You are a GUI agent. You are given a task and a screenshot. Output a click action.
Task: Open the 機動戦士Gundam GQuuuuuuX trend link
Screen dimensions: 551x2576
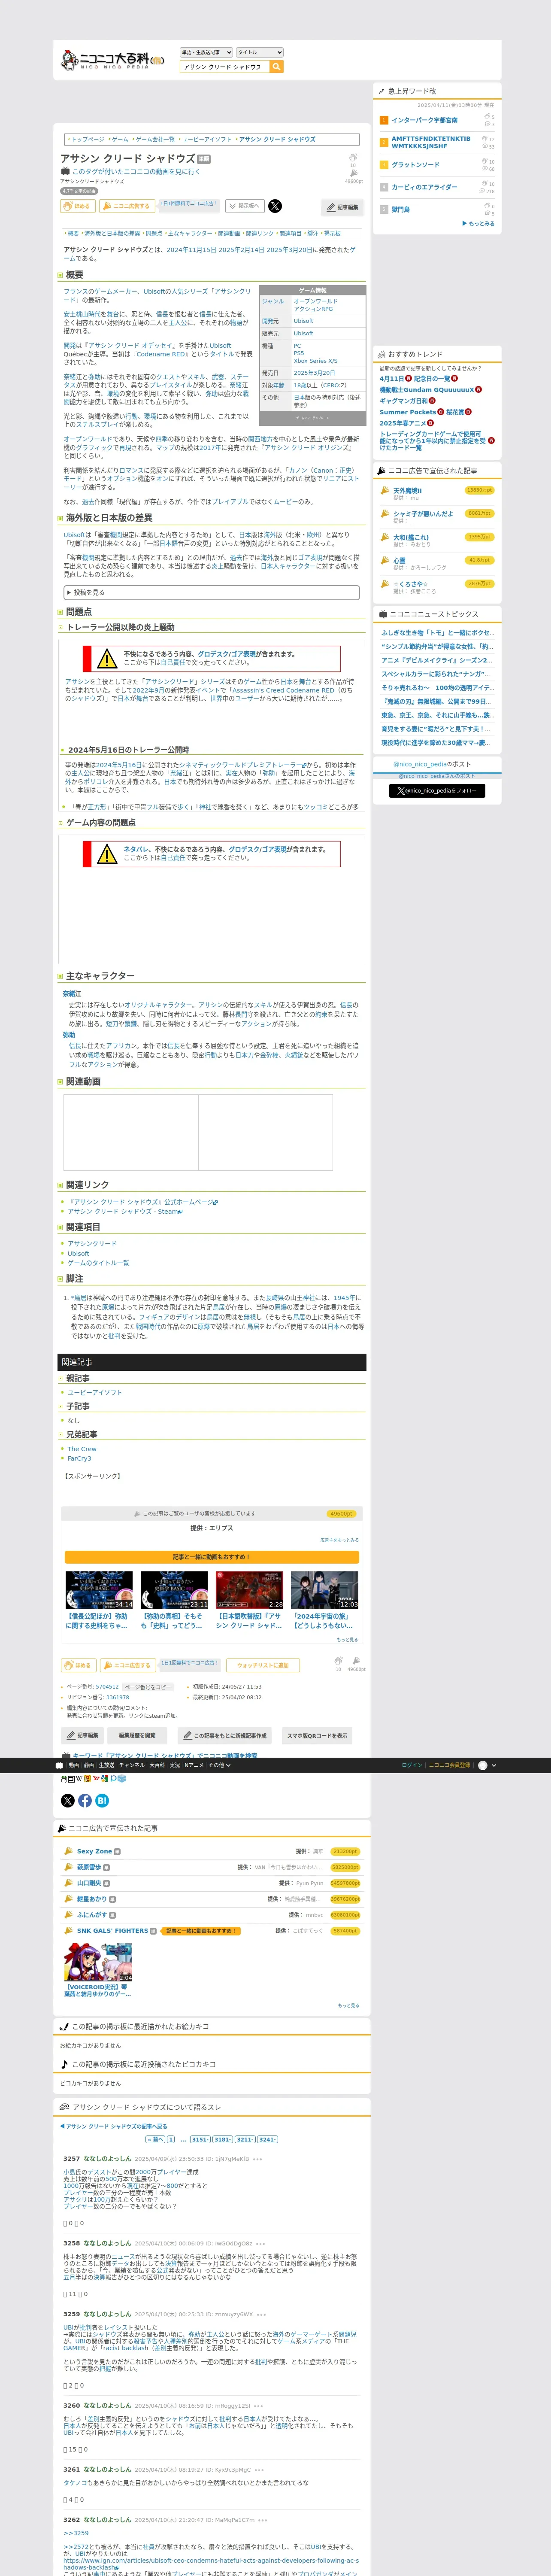427,390
